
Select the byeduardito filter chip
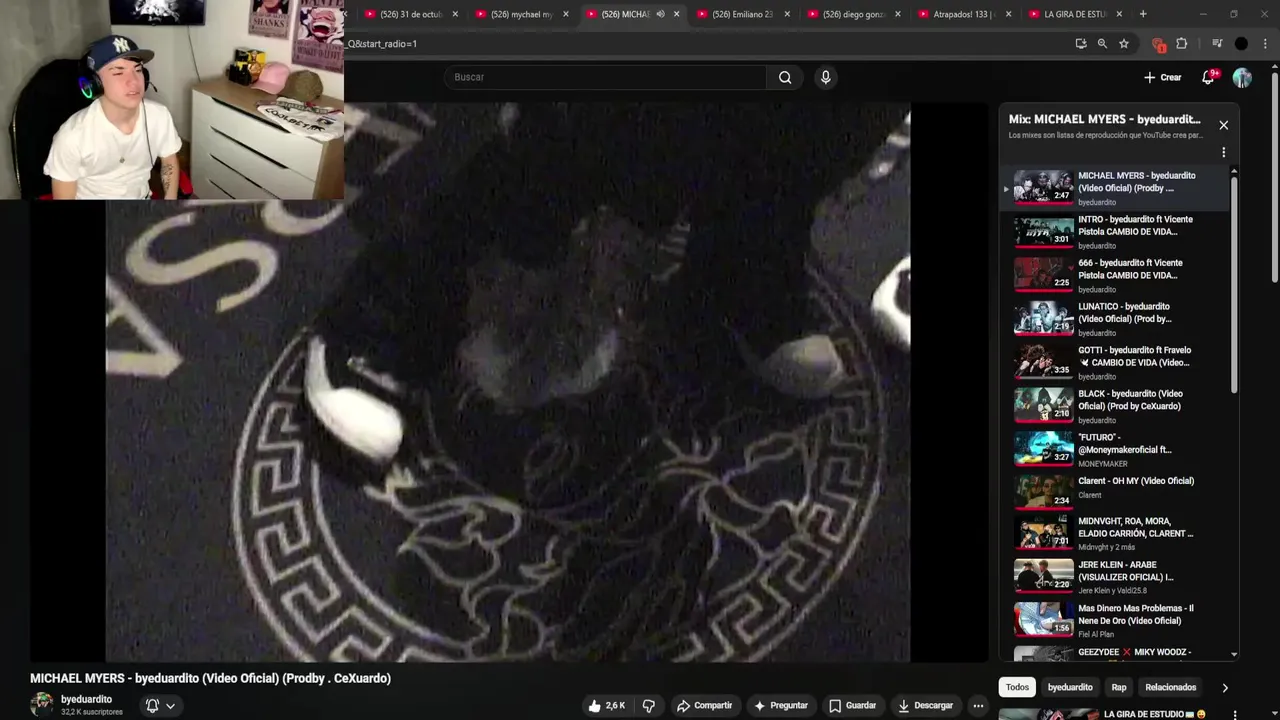point(1070,688)
